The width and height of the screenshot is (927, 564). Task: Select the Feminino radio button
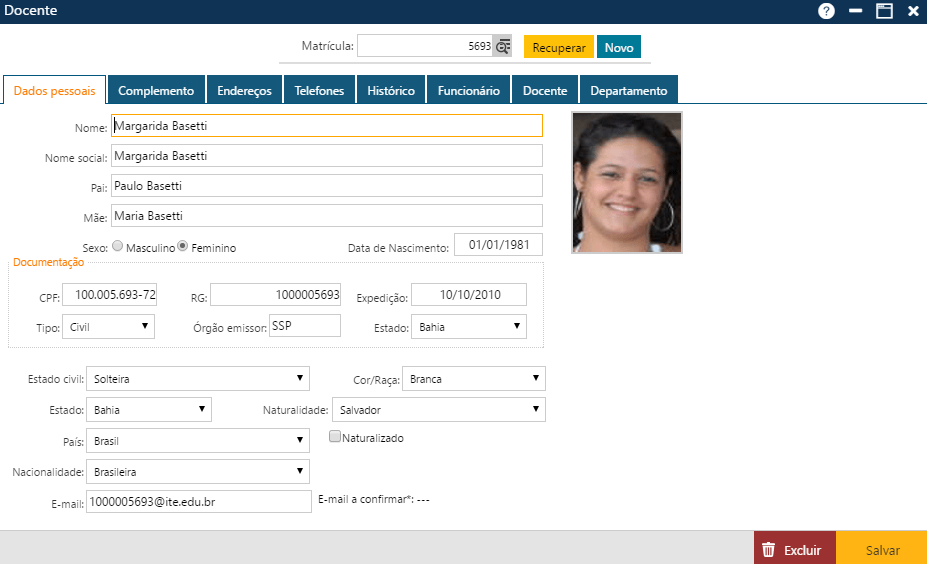pos(183,246)
